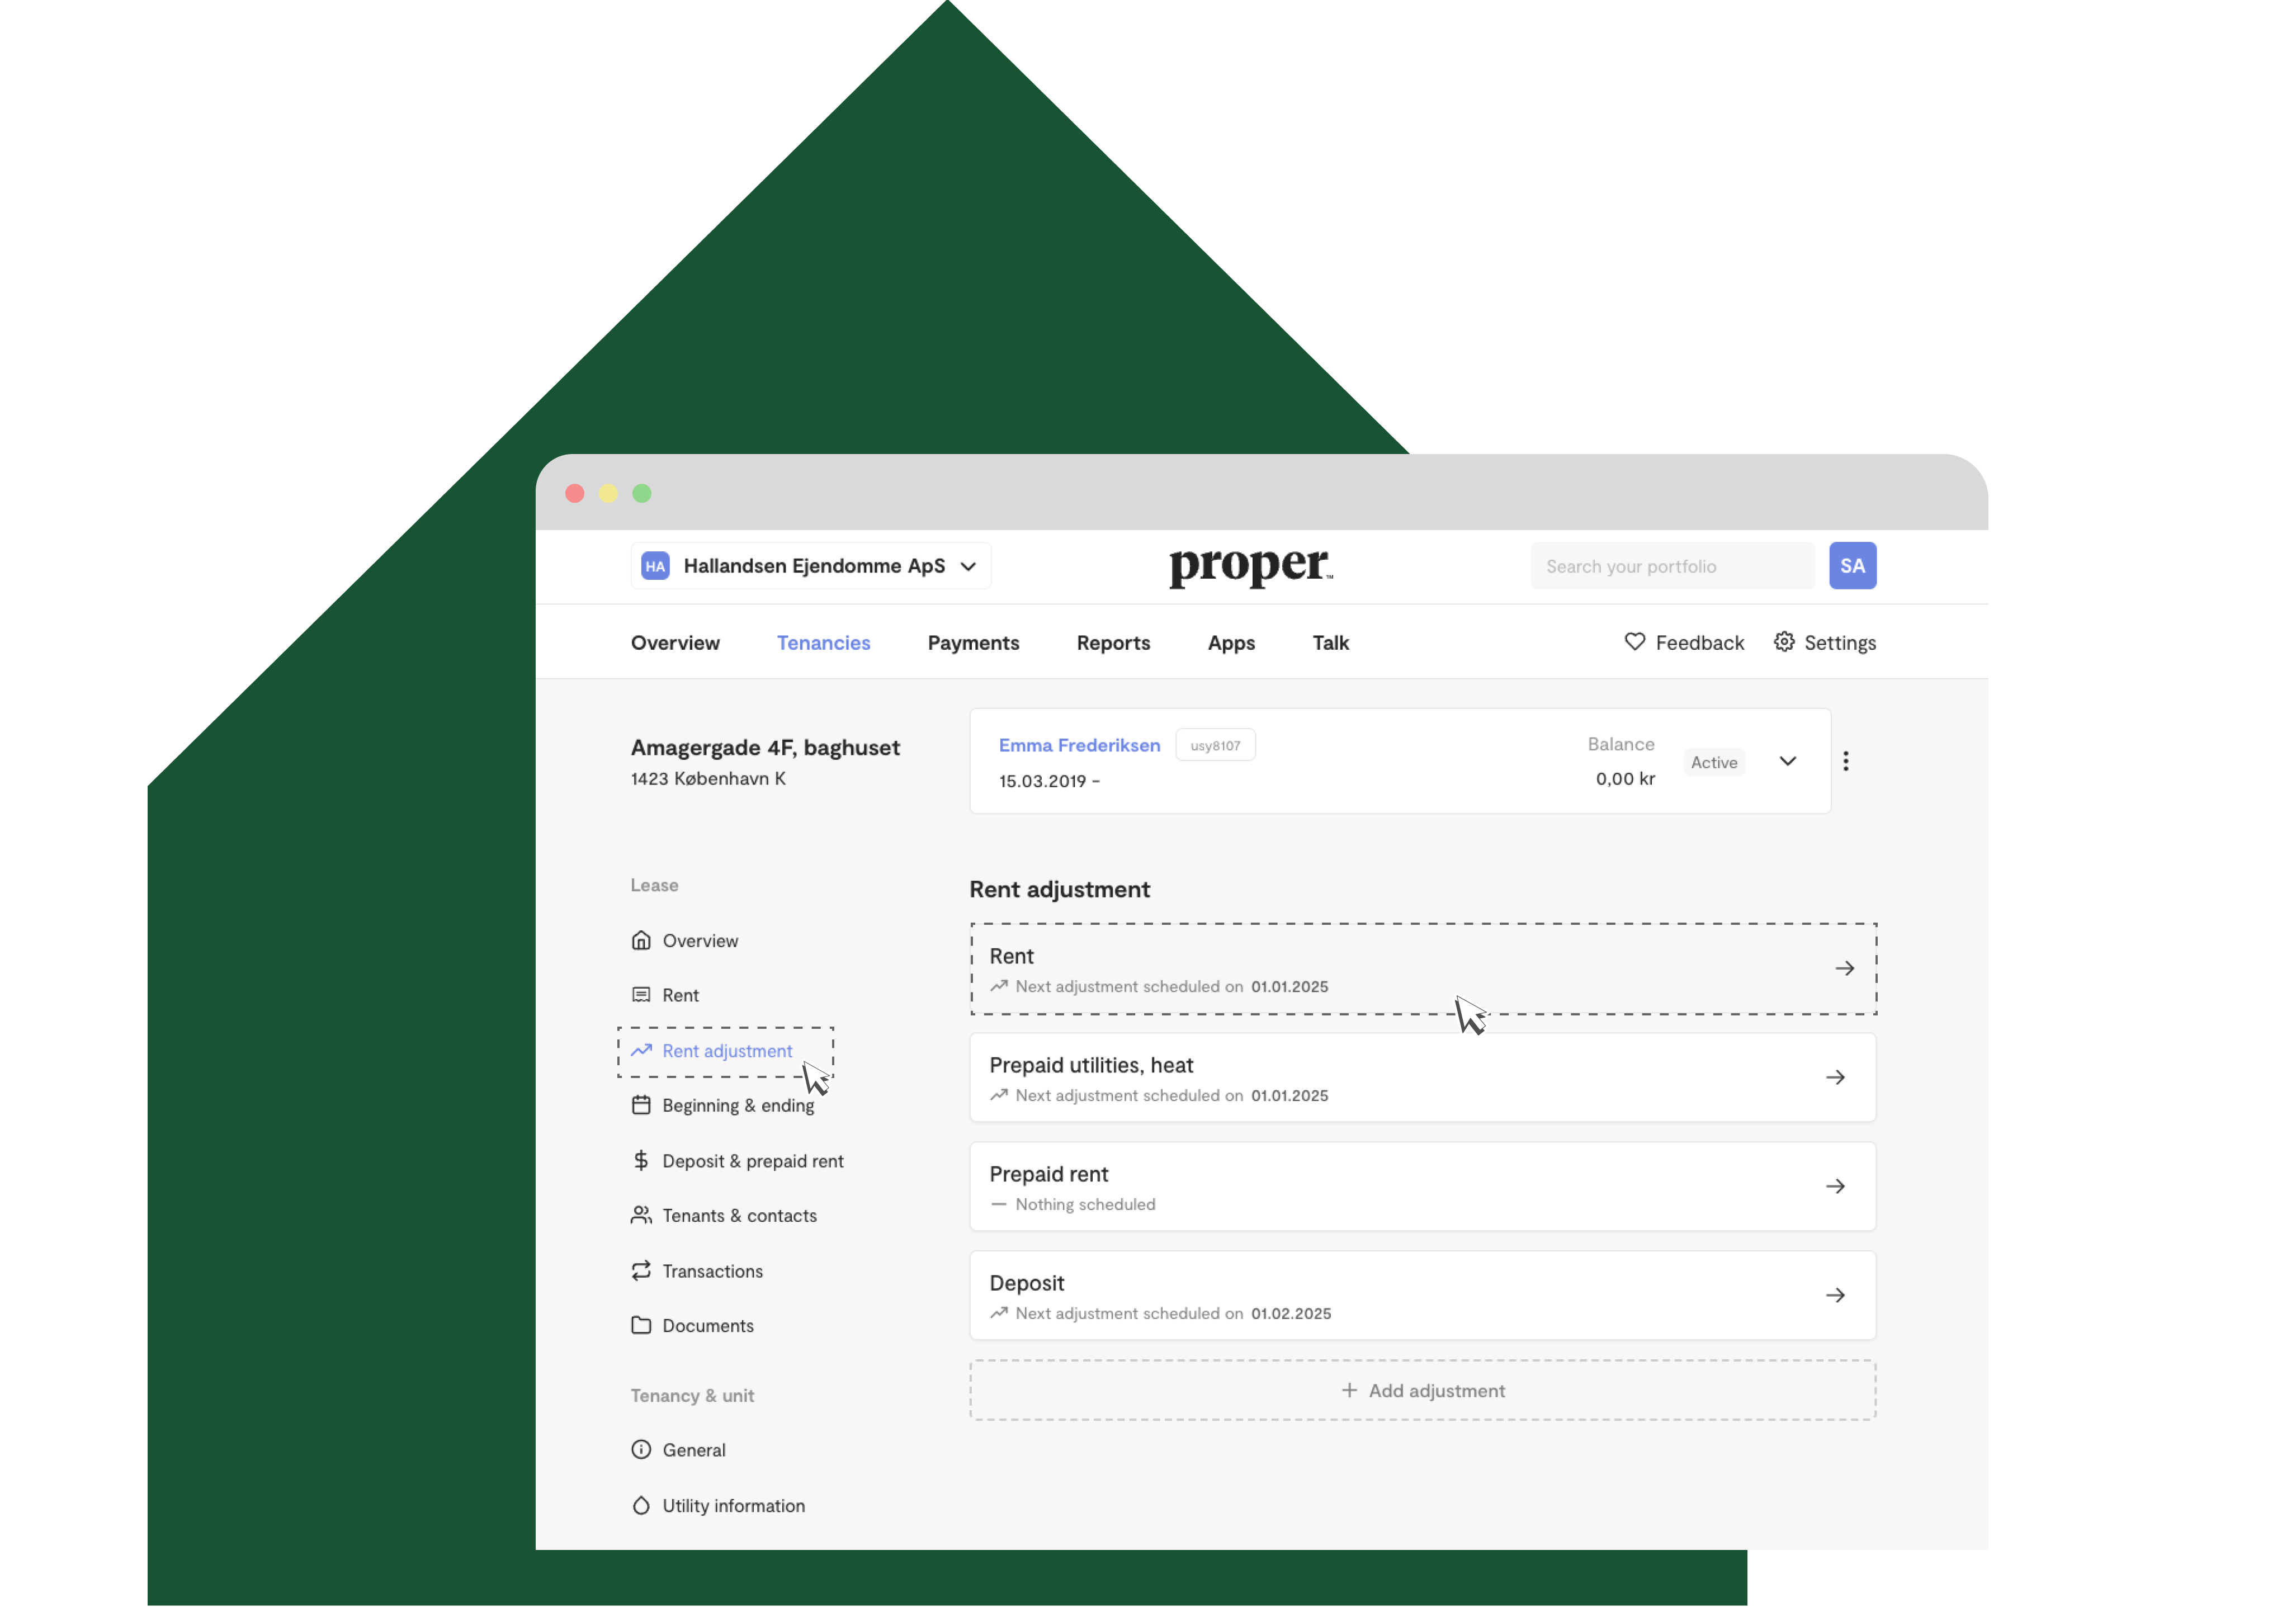2296x1607 pixels.
Task: Open the Hallandsen Ejendomme ApS company dropdown
Action: pyautogui.click(x=810, y=566)
